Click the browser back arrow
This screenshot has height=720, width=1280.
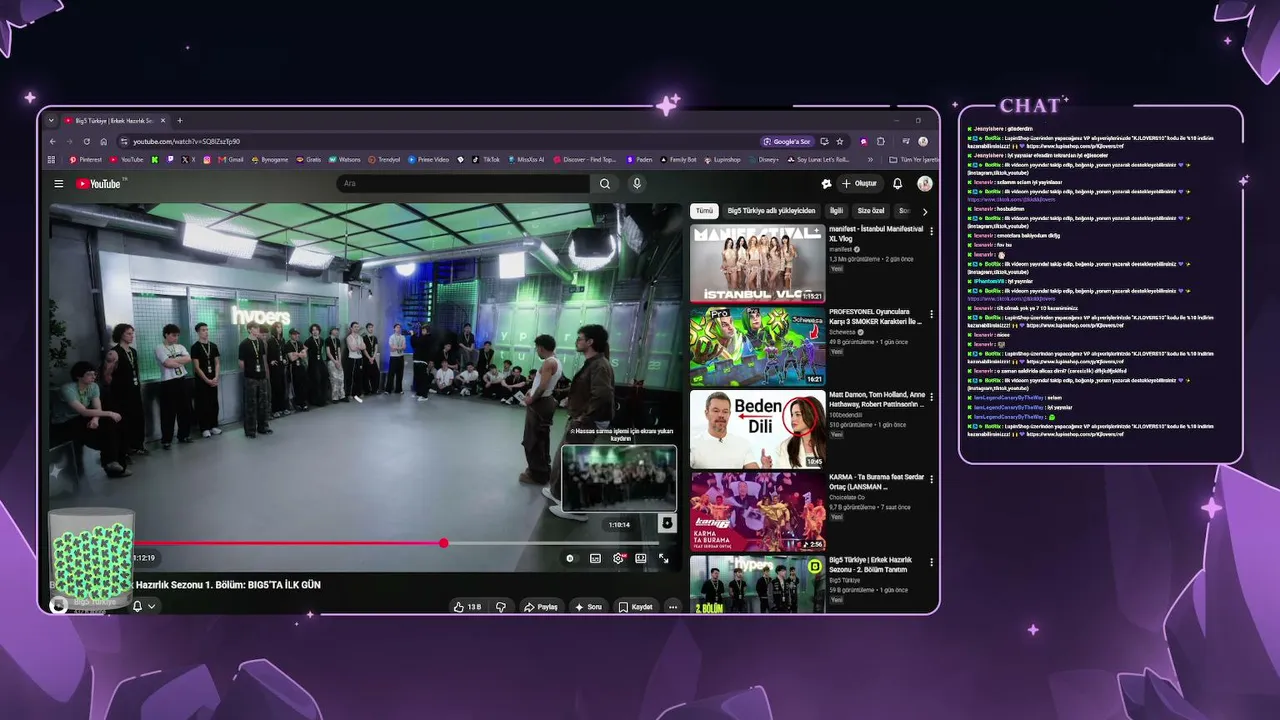click(52, 141)
